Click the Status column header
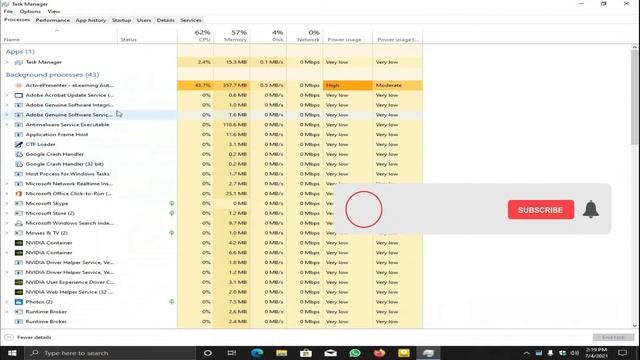 point(147,36)
